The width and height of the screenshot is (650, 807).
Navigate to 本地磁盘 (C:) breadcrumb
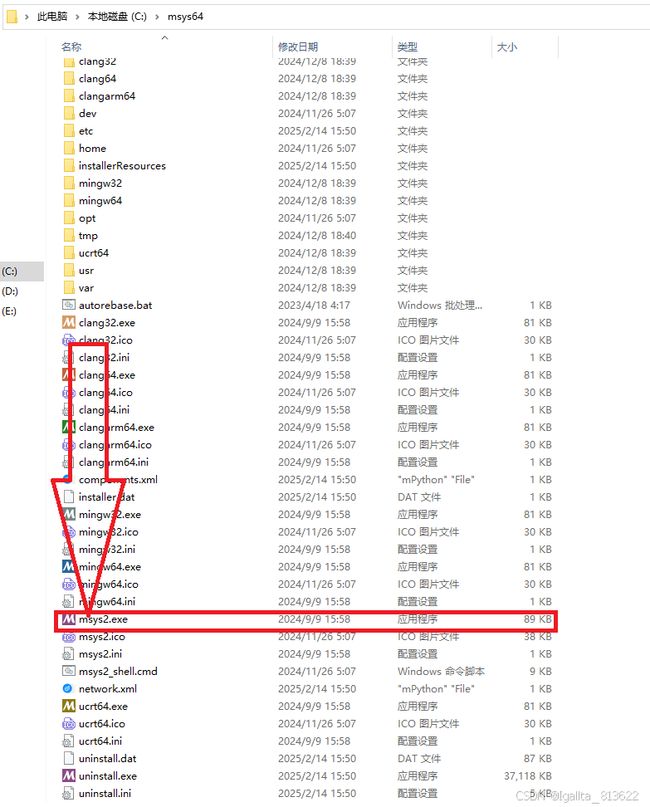[117, 16]
